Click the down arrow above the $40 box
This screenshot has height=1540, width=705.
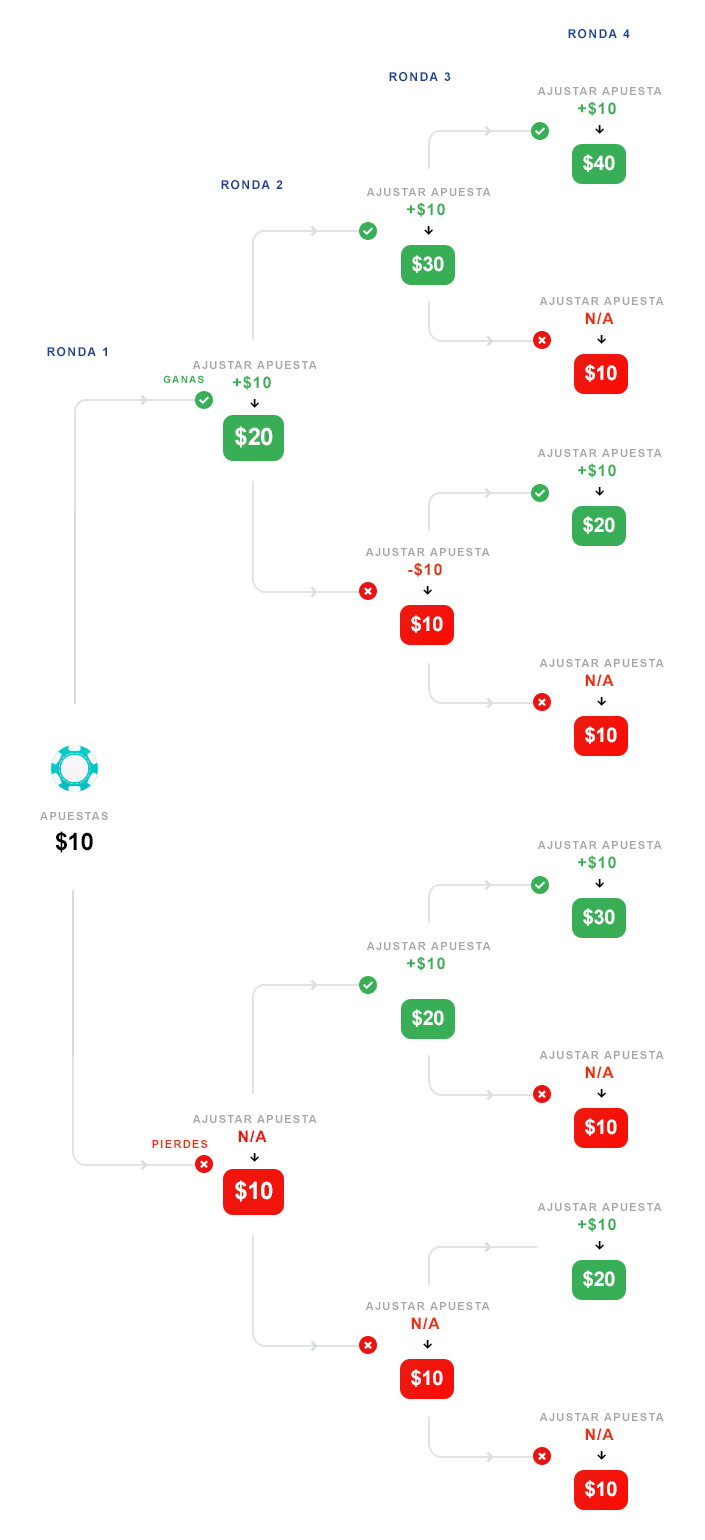click(x=599, y=129)
